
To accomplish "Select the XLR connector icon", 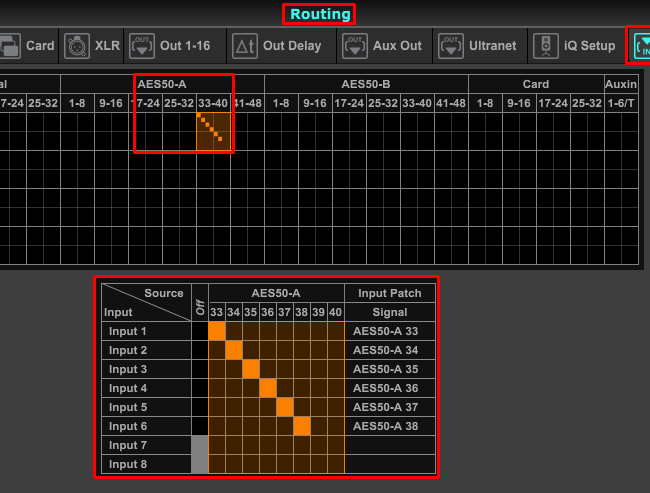I will pyautogui.click(x=77, y=46).
